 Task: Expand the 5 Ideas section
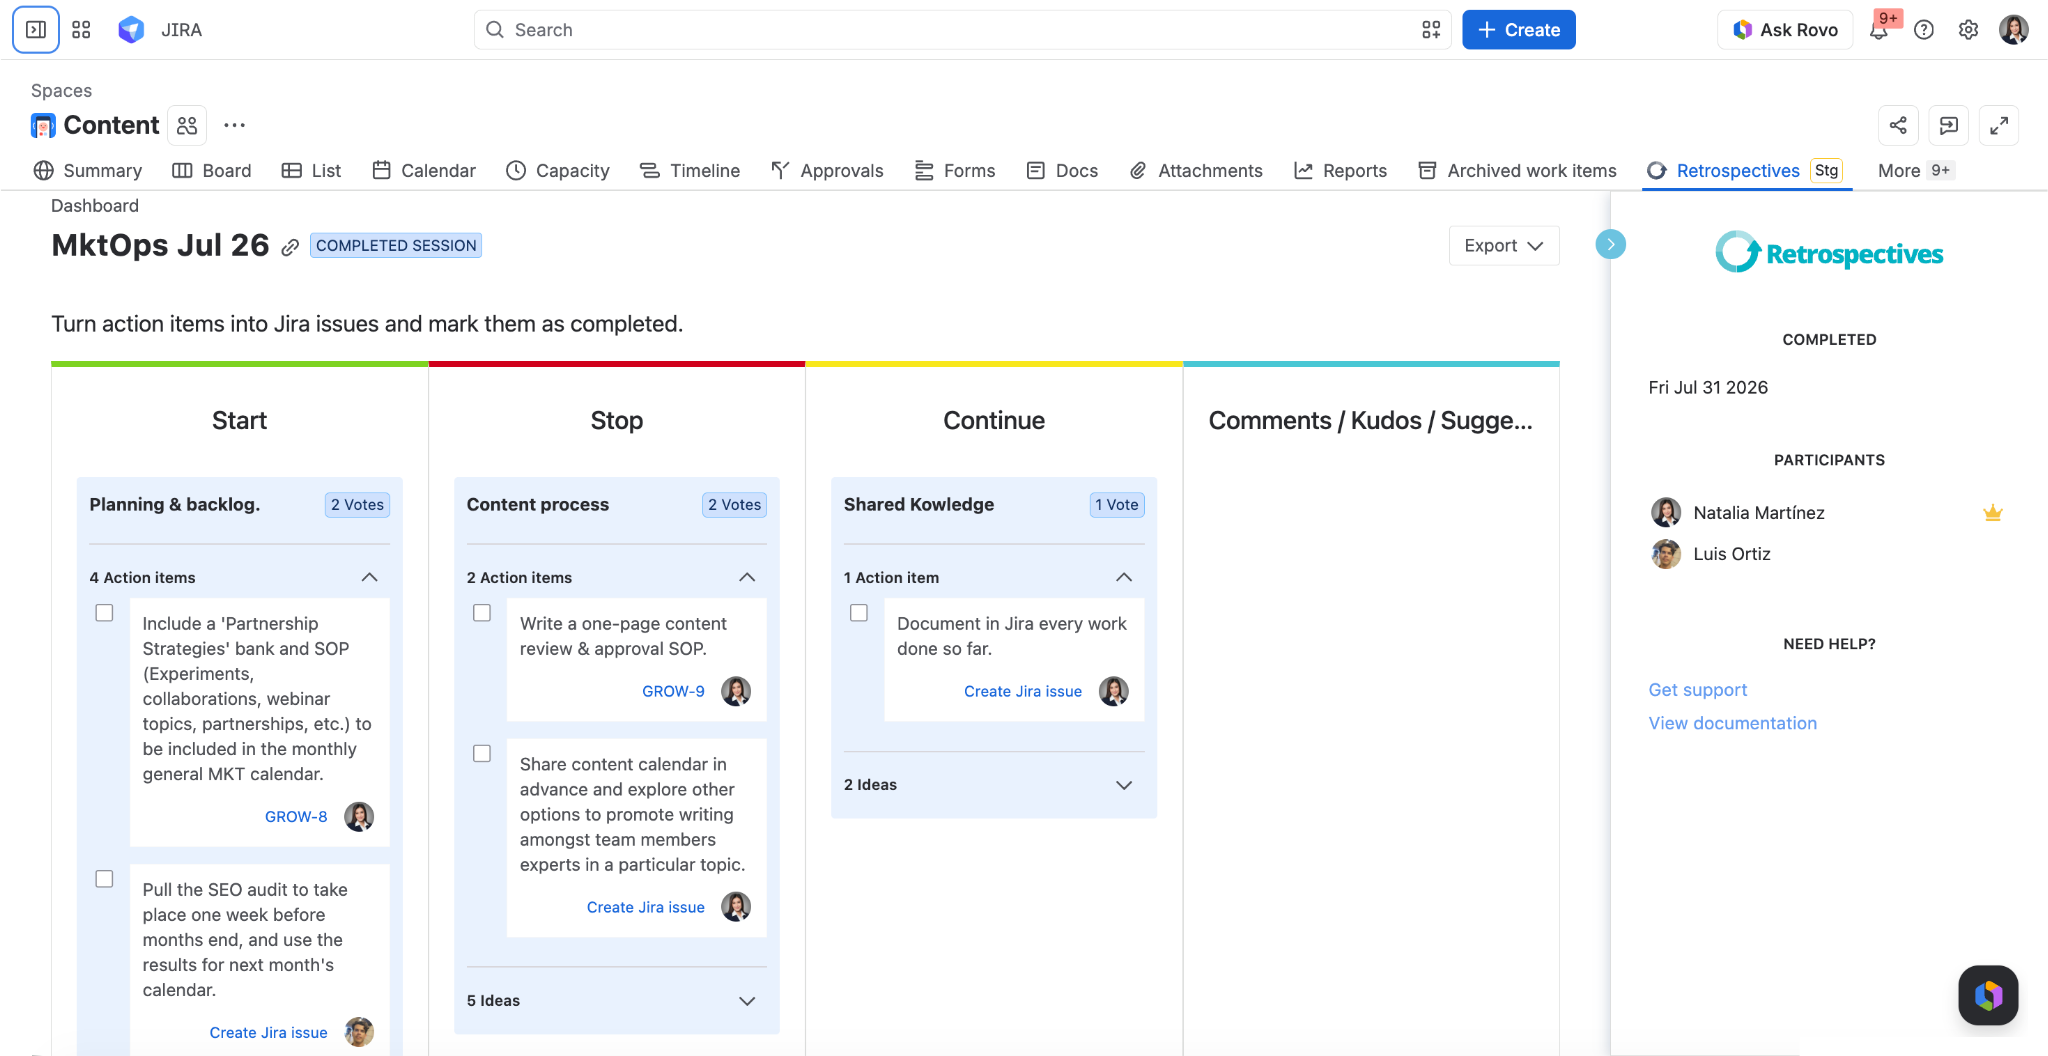tap(747, 1001)
